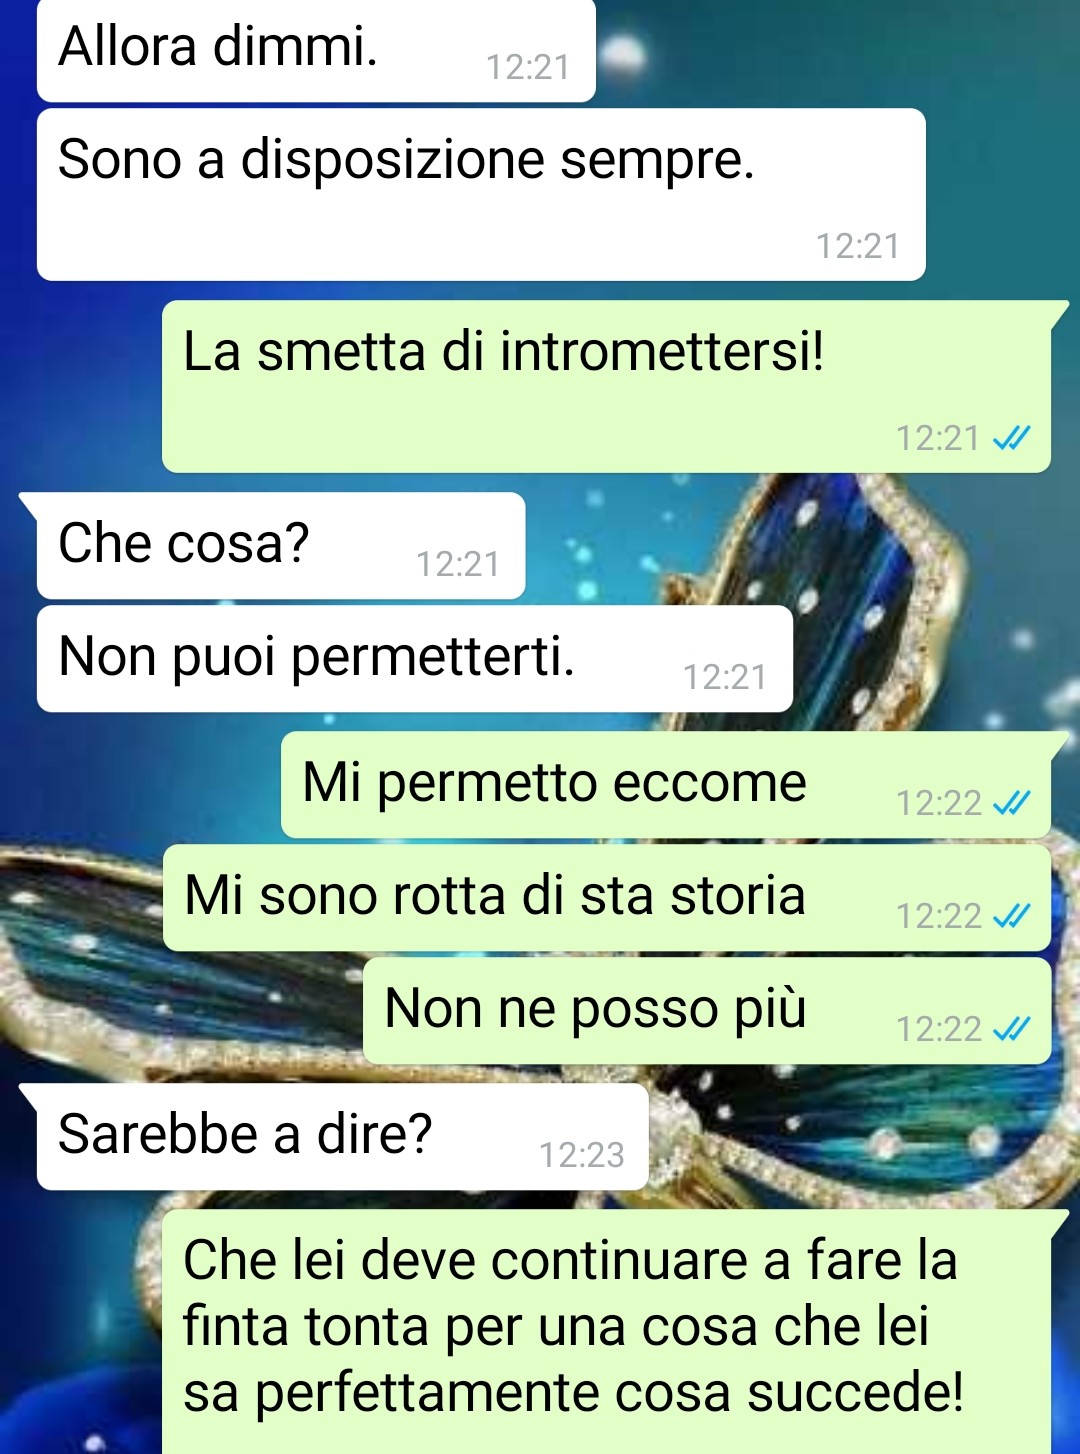Click the 12:21 timestamp beside 'Non puoi permetterti.'
Screen dimensions: 1080x1454
[725, 677]
